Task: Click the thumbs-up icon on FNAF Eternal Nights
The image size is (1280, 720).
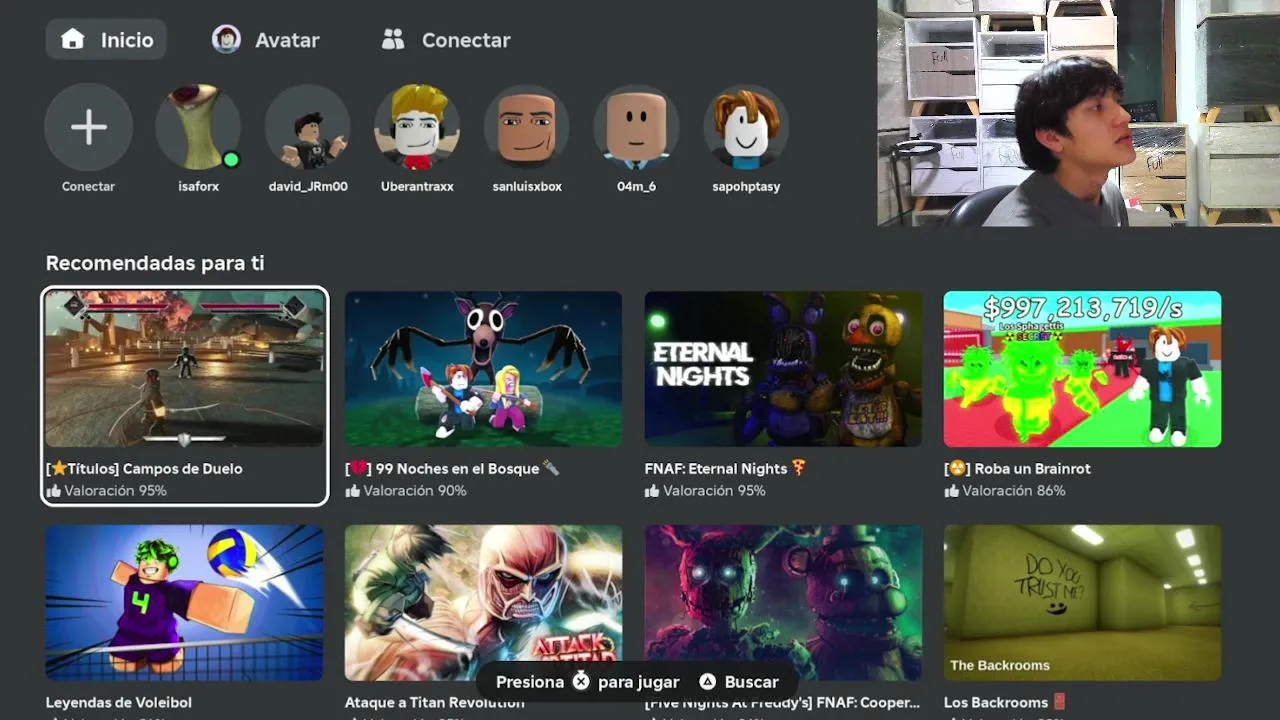Action: 652,491
